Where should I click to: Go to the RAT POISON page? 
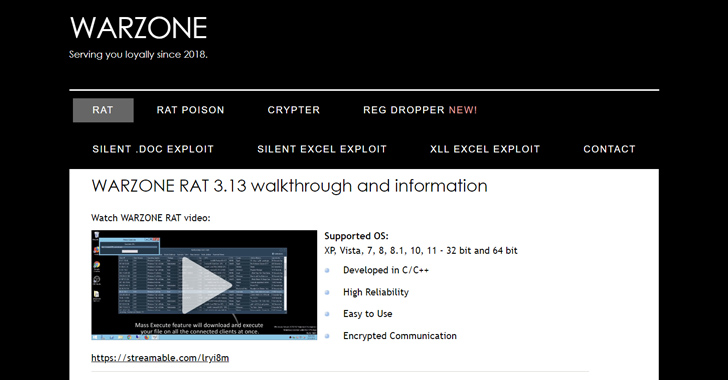click(190, 110)
